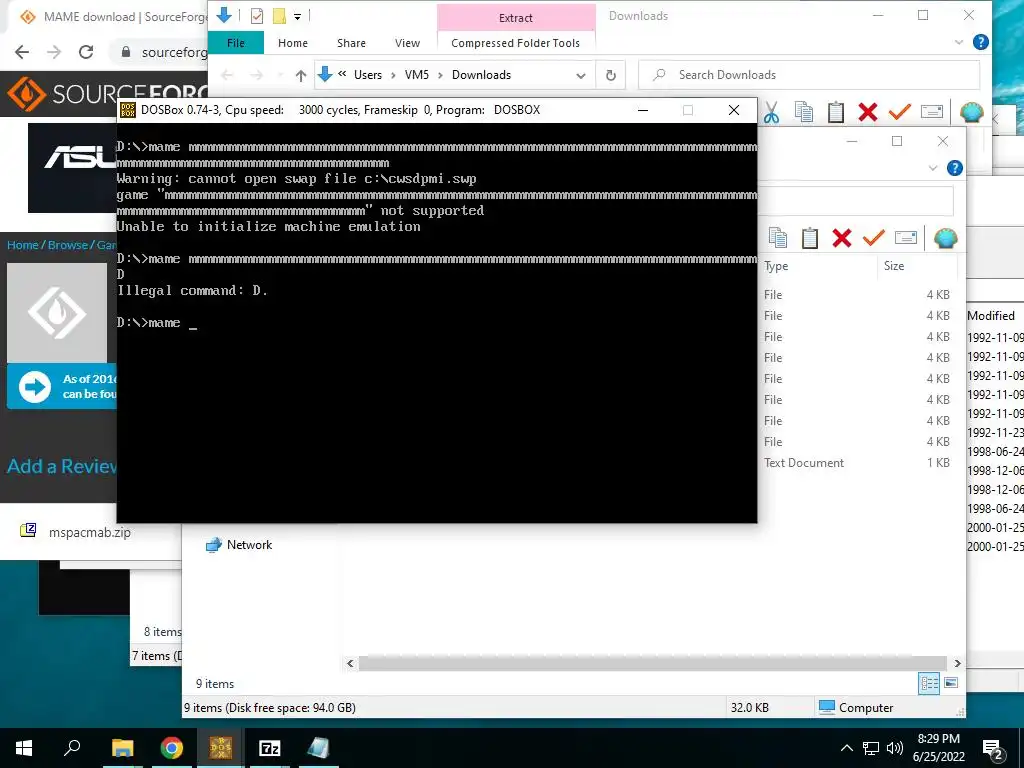
Task: Expand the chevron after VM5 in breadcrumb
Action: [x=440, y=75]
